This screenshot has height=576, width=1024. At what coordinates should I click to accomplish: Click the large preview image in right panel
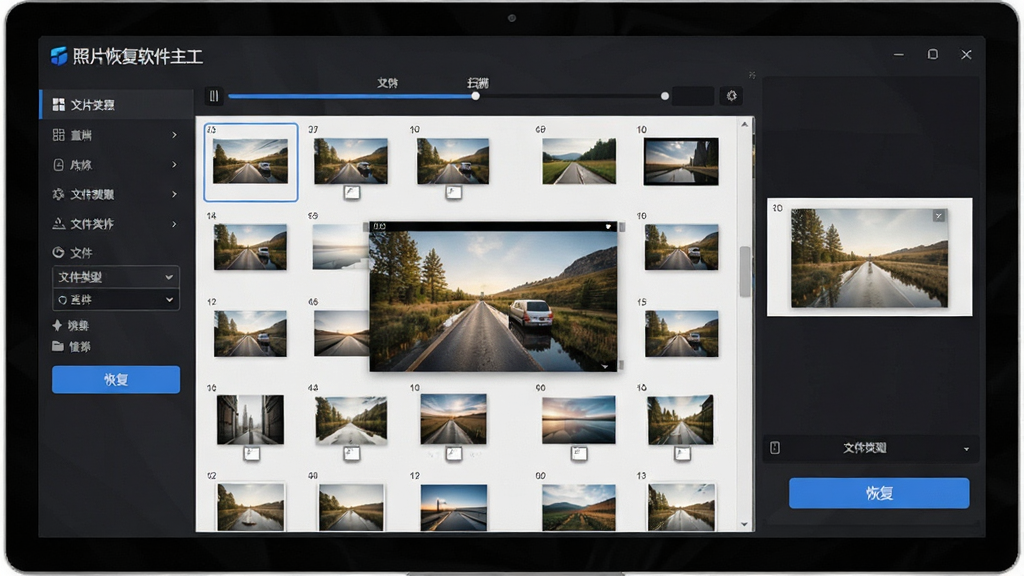pos(869,257)
